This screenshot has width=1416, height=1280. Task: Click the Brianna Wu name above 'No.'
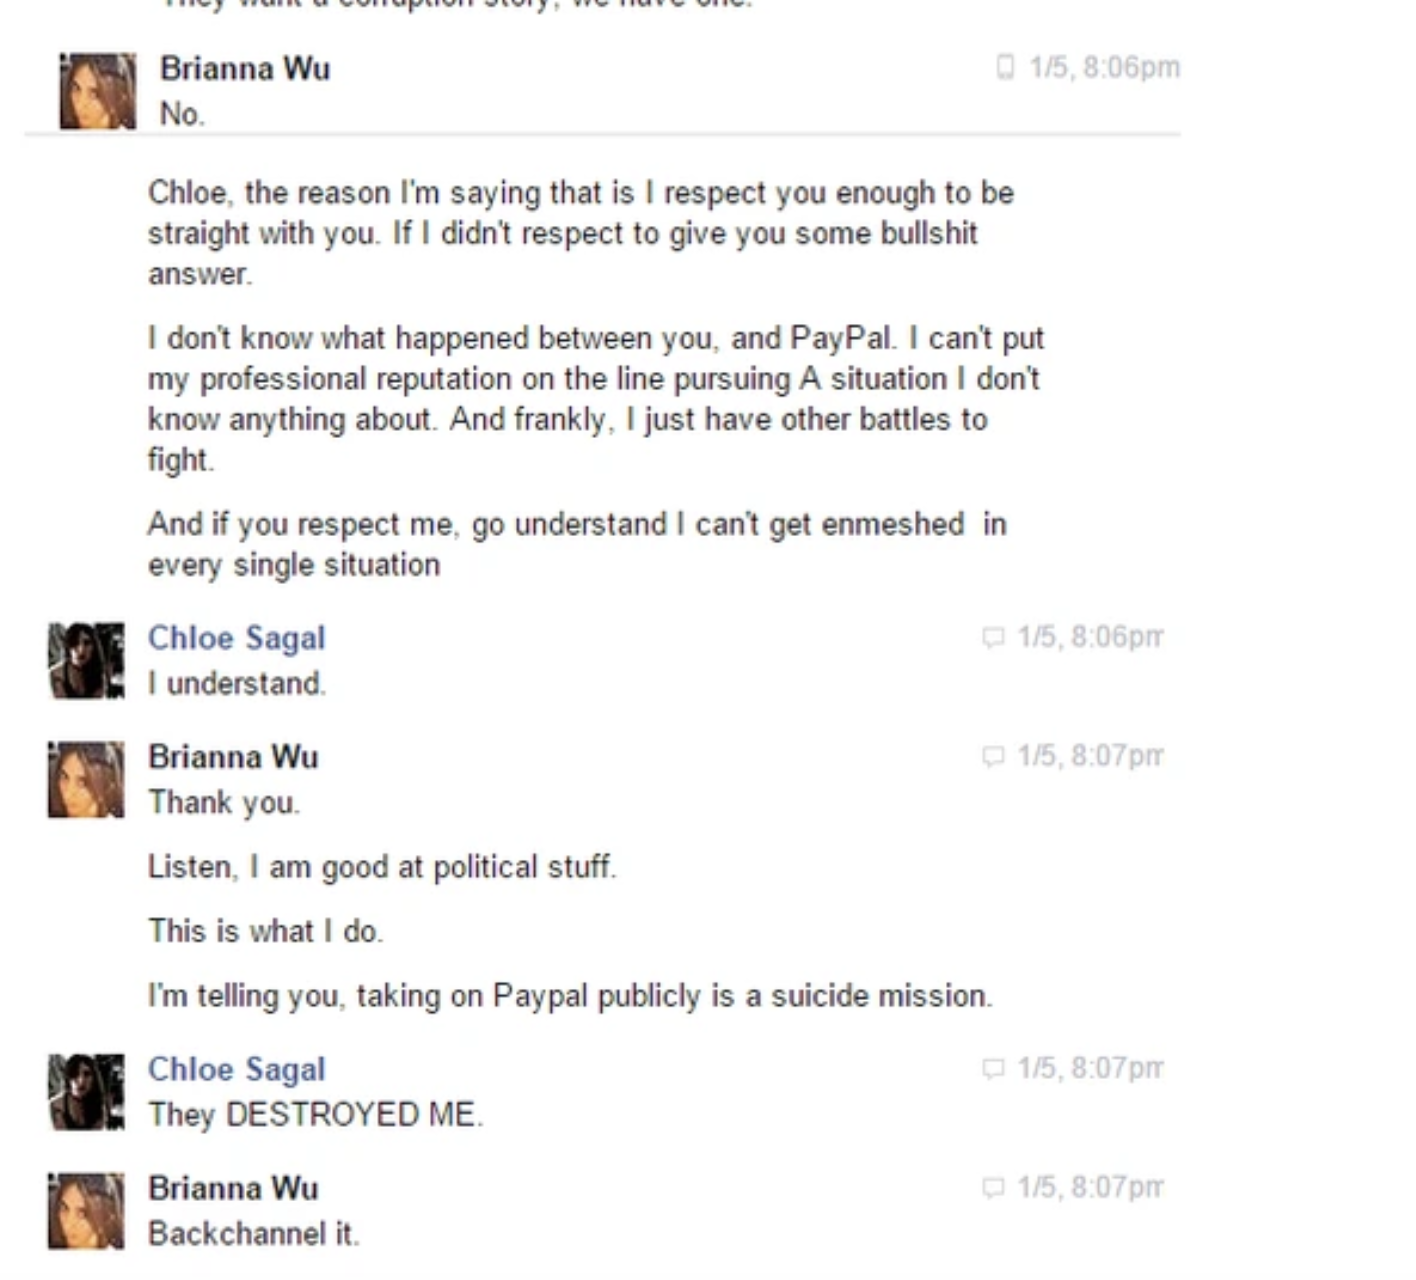(245, 68)
